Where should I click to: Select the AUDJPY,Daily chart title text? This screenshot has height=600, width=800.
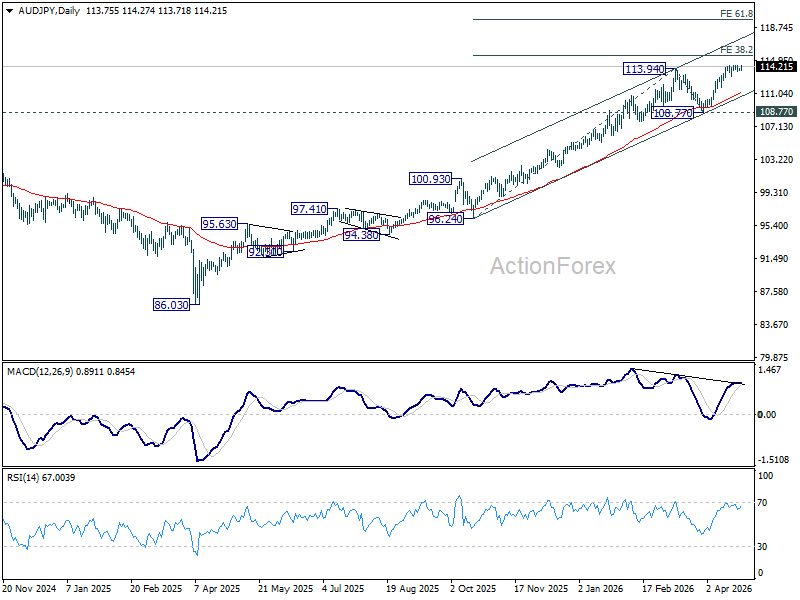click(x=49, y=11)
